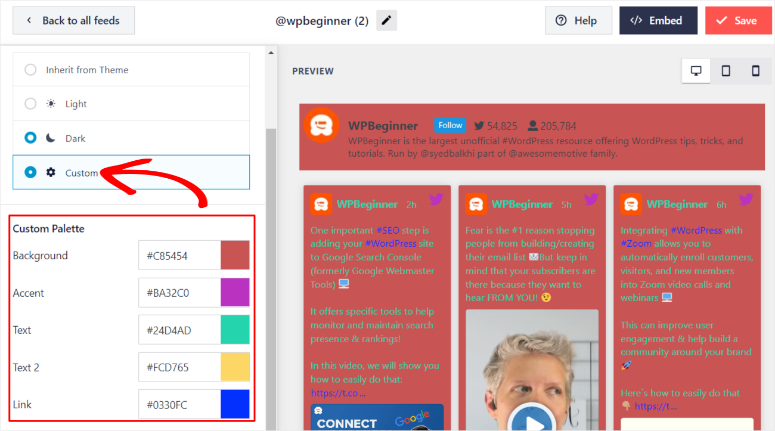The height and width of the screenshot is (431, 775).
Task: Click the pencil icon to rename feed
Action: pyautogui.click(x=387, y=21)
